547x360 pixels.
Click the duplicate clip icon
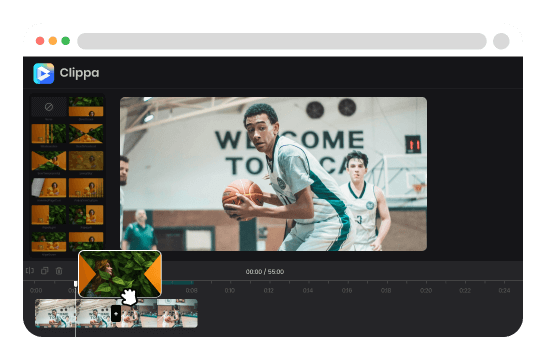coord(45,270)
